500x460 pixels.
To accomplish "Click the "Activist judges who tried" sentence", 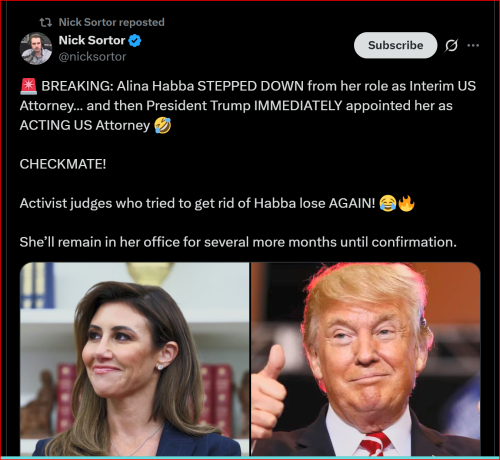I will 197,203.
